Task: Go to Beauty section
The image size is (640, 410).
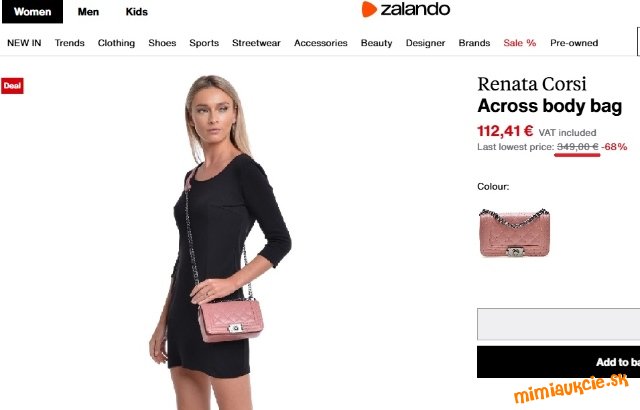Action: click(376, 43)
